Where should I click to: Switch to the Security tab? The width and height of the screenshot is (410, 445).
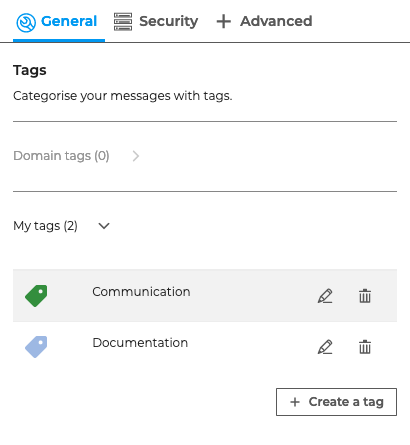pos(156,22)
